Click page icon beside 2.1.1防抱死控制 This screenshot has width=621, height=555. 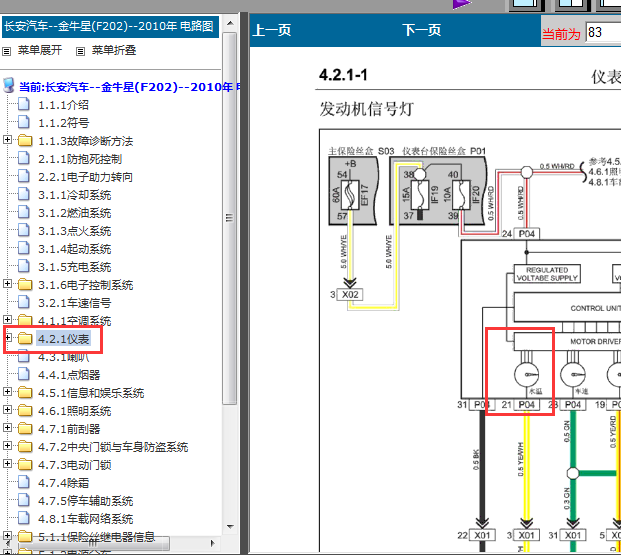click(24, 158)
